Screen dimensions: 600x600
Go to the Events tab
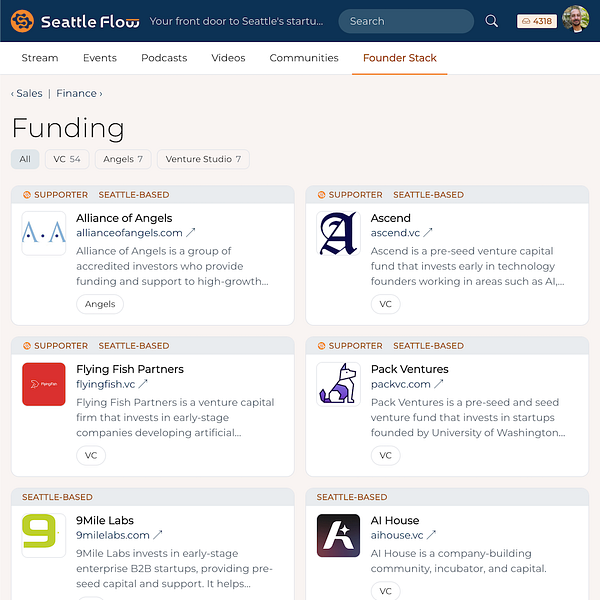[x=100, y=58]
